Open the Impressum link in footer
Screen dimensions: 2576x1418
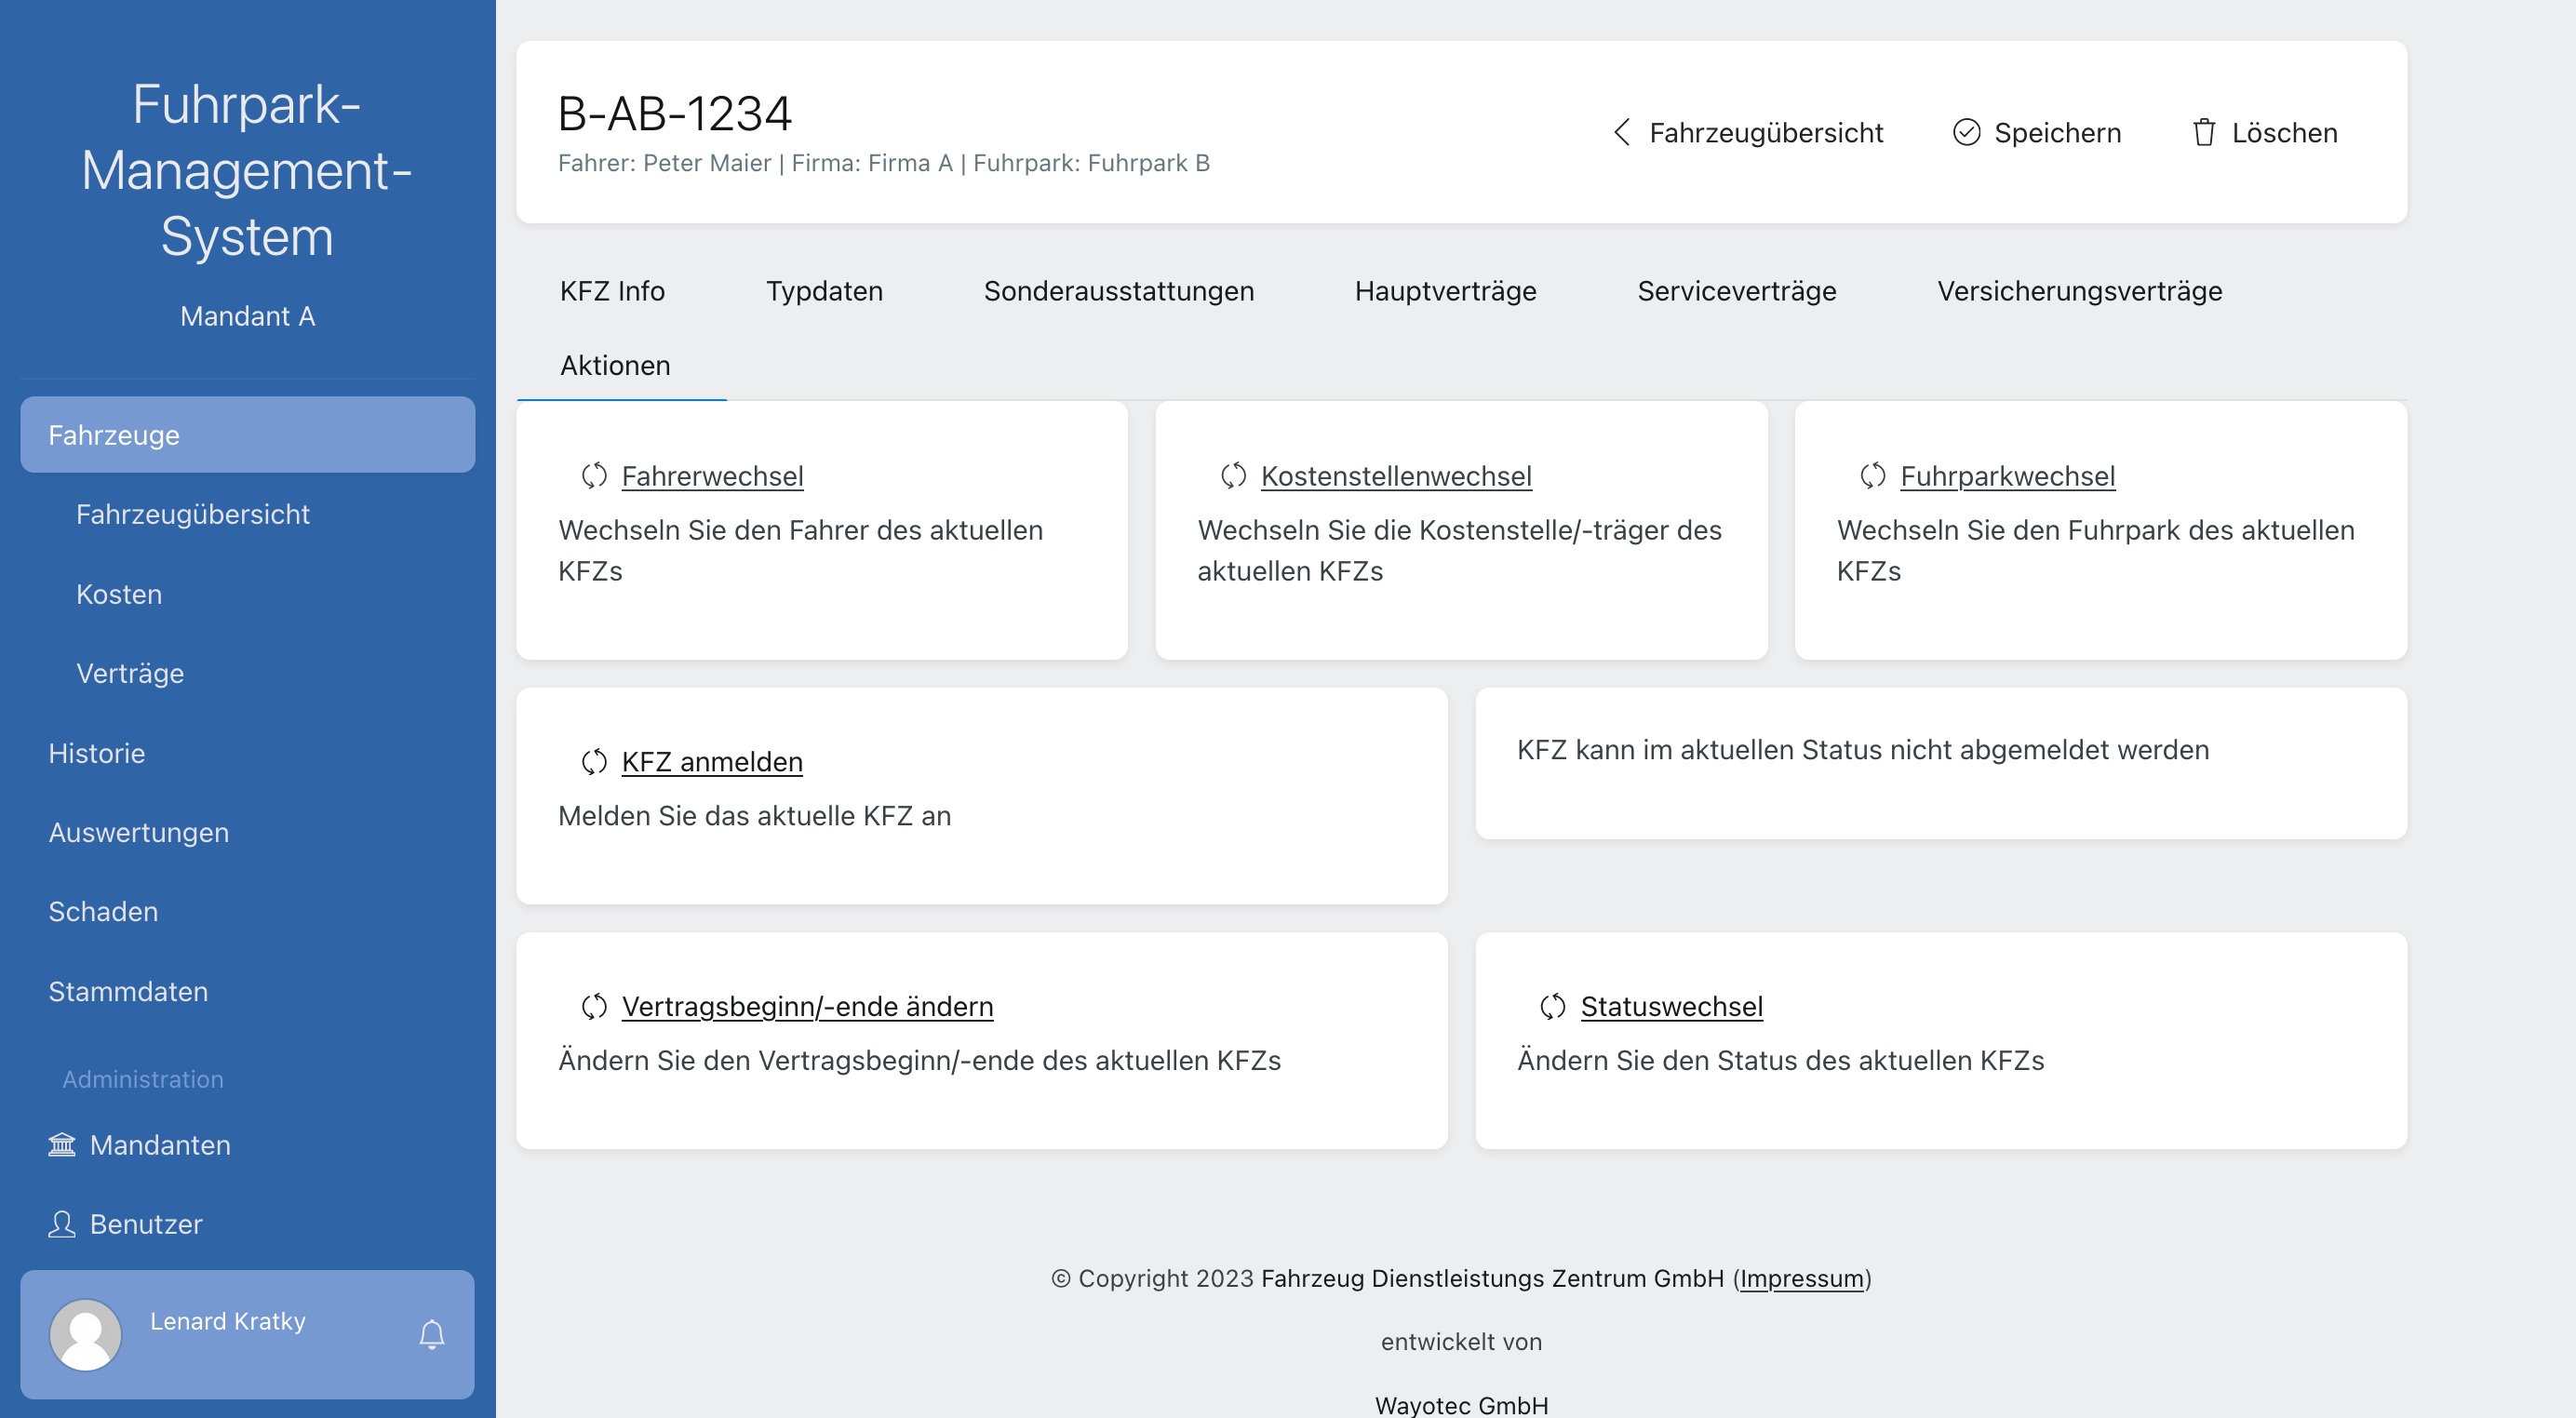1801,1278
